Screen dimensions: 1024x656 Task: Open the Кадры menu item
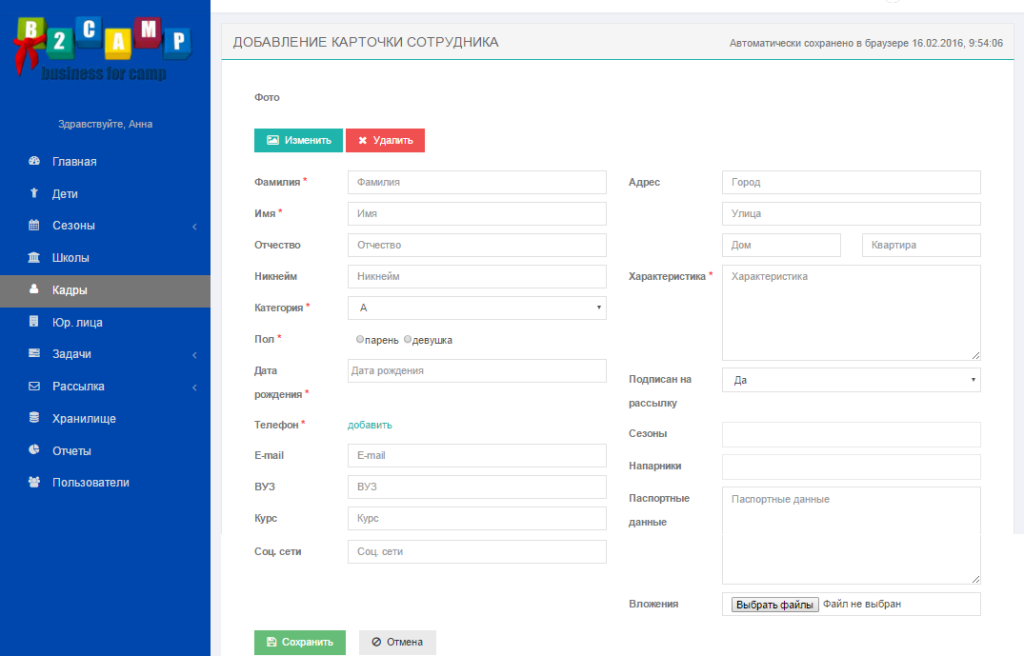70,290
